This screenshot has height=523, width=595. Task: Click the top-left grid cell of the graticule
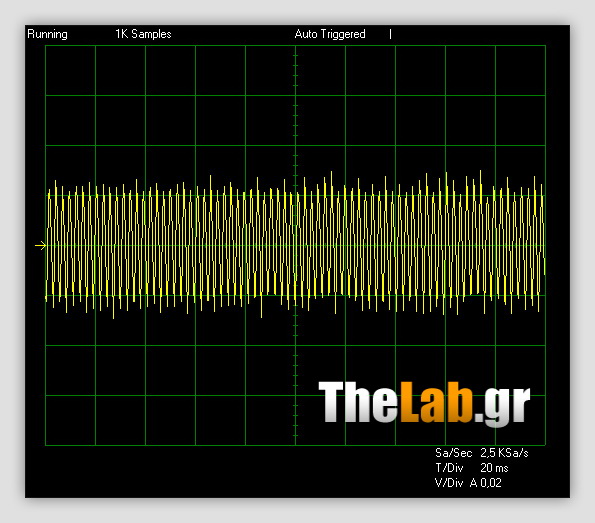point(70,71)
